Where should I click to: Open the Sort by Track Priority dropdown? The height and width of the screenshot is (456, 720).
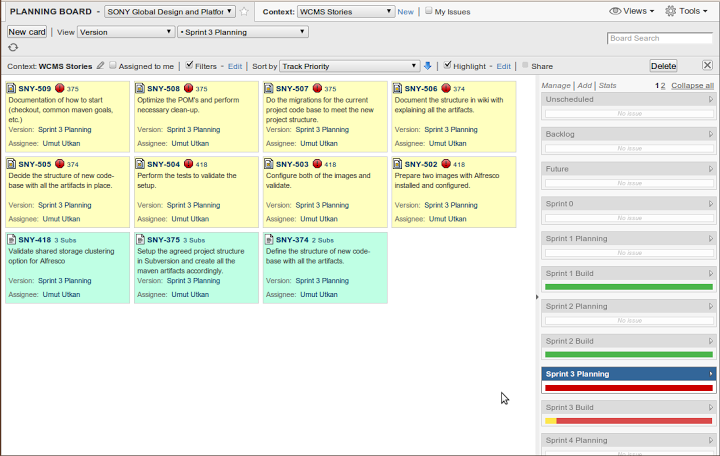tap(349, 66)
